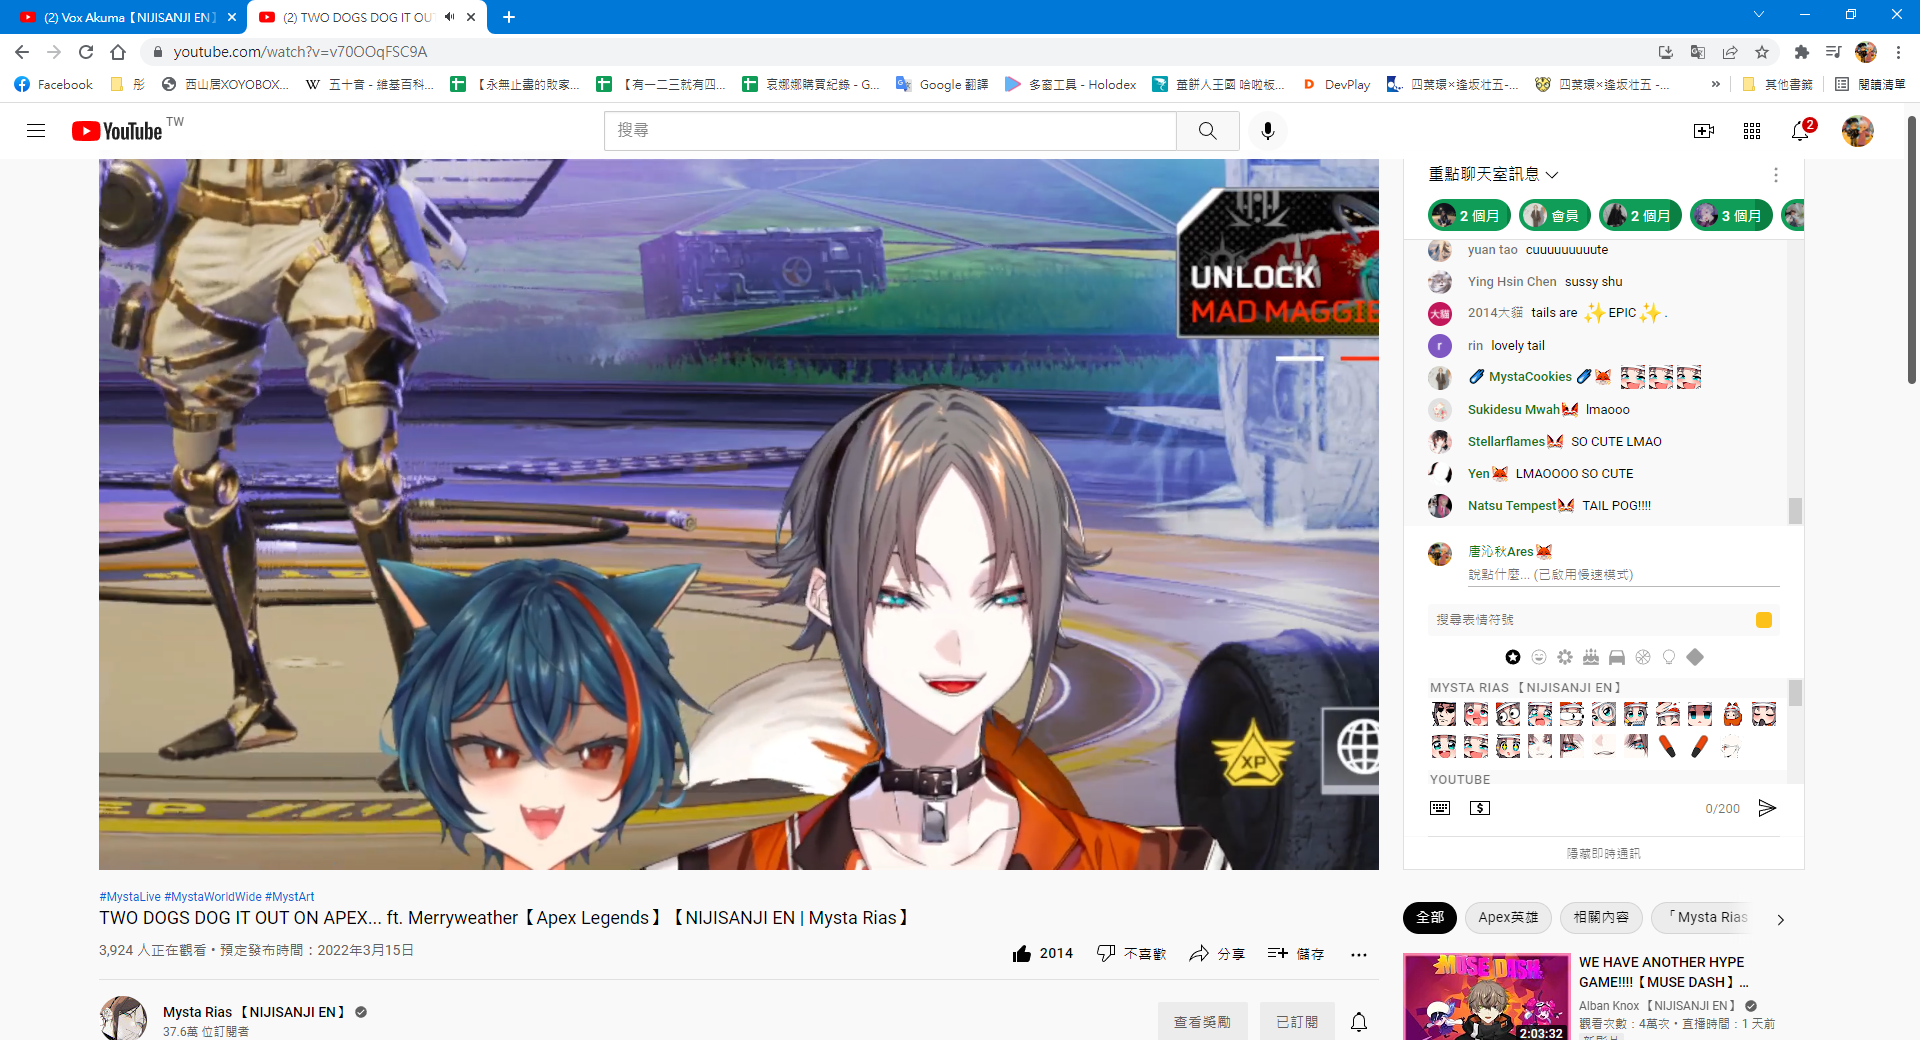Click the 會員 member chip in ticker
Screen dimensions: 1920x1040
tap(1555, 215)
